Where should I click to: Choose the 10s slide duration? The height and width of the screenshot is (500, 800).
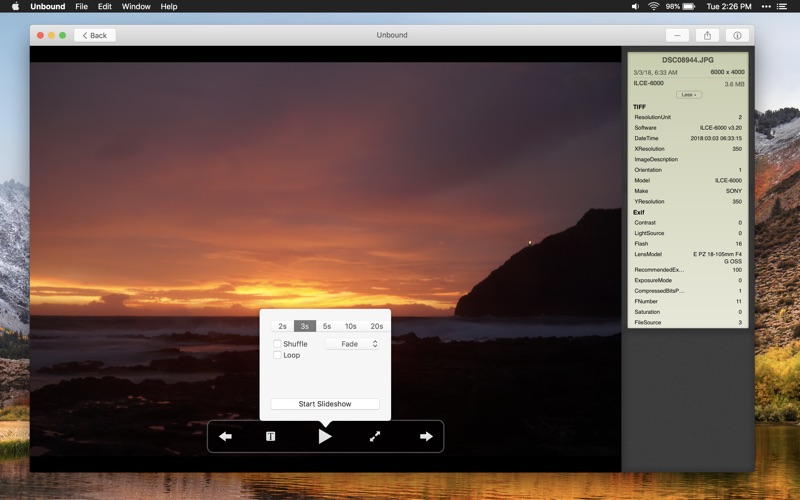pos(351,326)
